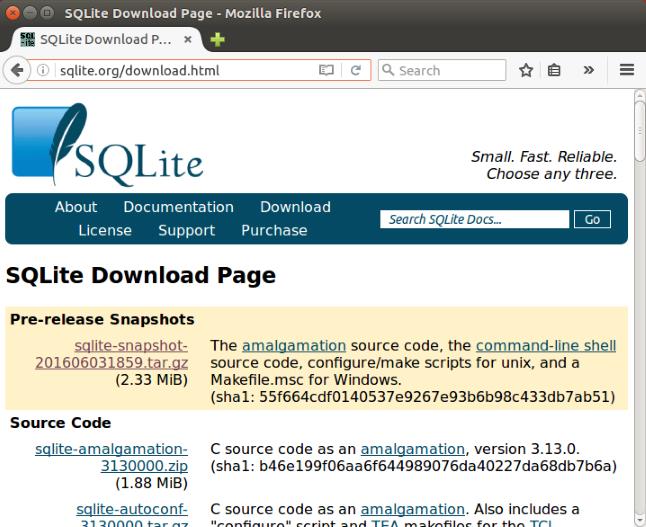646x527 pixels.
Task: Open the Firefox hamburger menu
Action: point(627,70)
